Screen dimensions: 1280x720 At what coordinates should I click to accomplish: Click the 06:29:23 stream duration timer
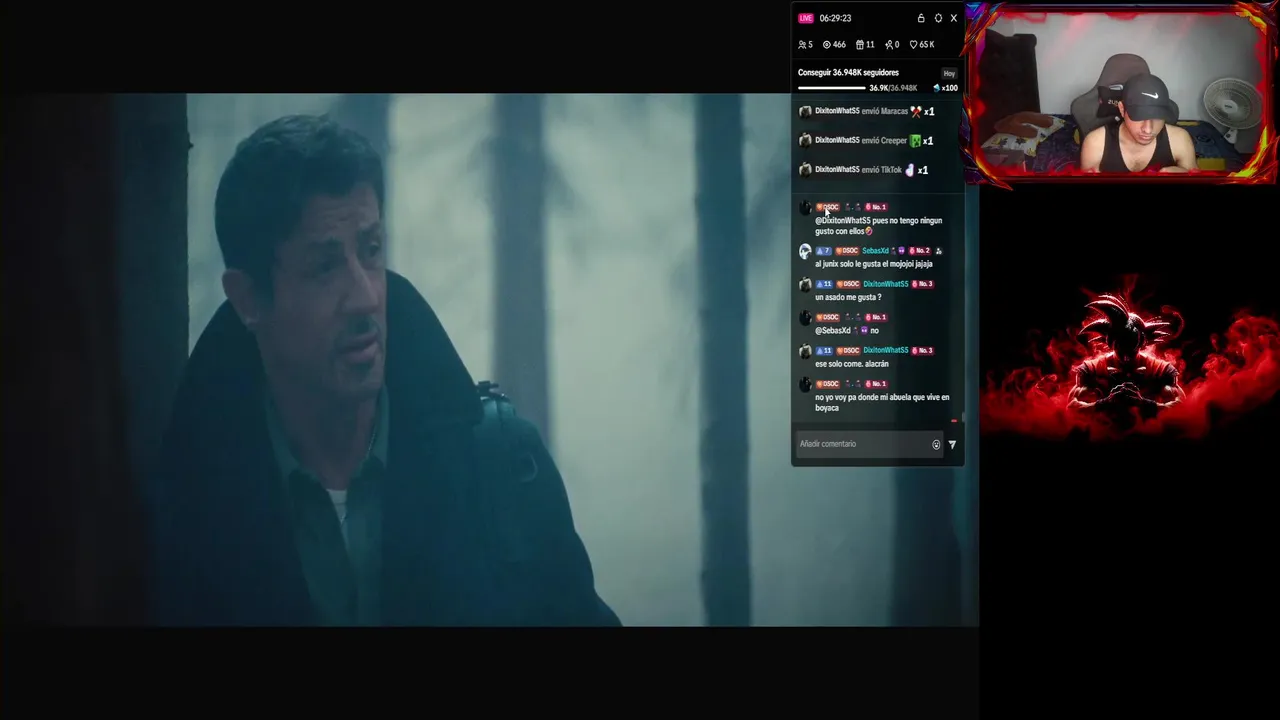click(835, 18)
